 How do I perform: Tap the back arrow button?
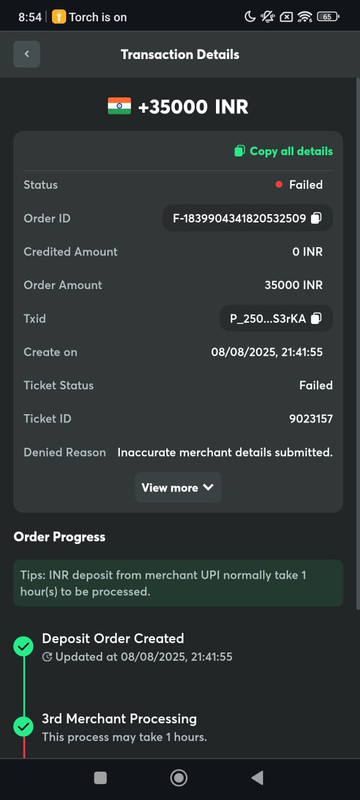(x=27, y=54)
